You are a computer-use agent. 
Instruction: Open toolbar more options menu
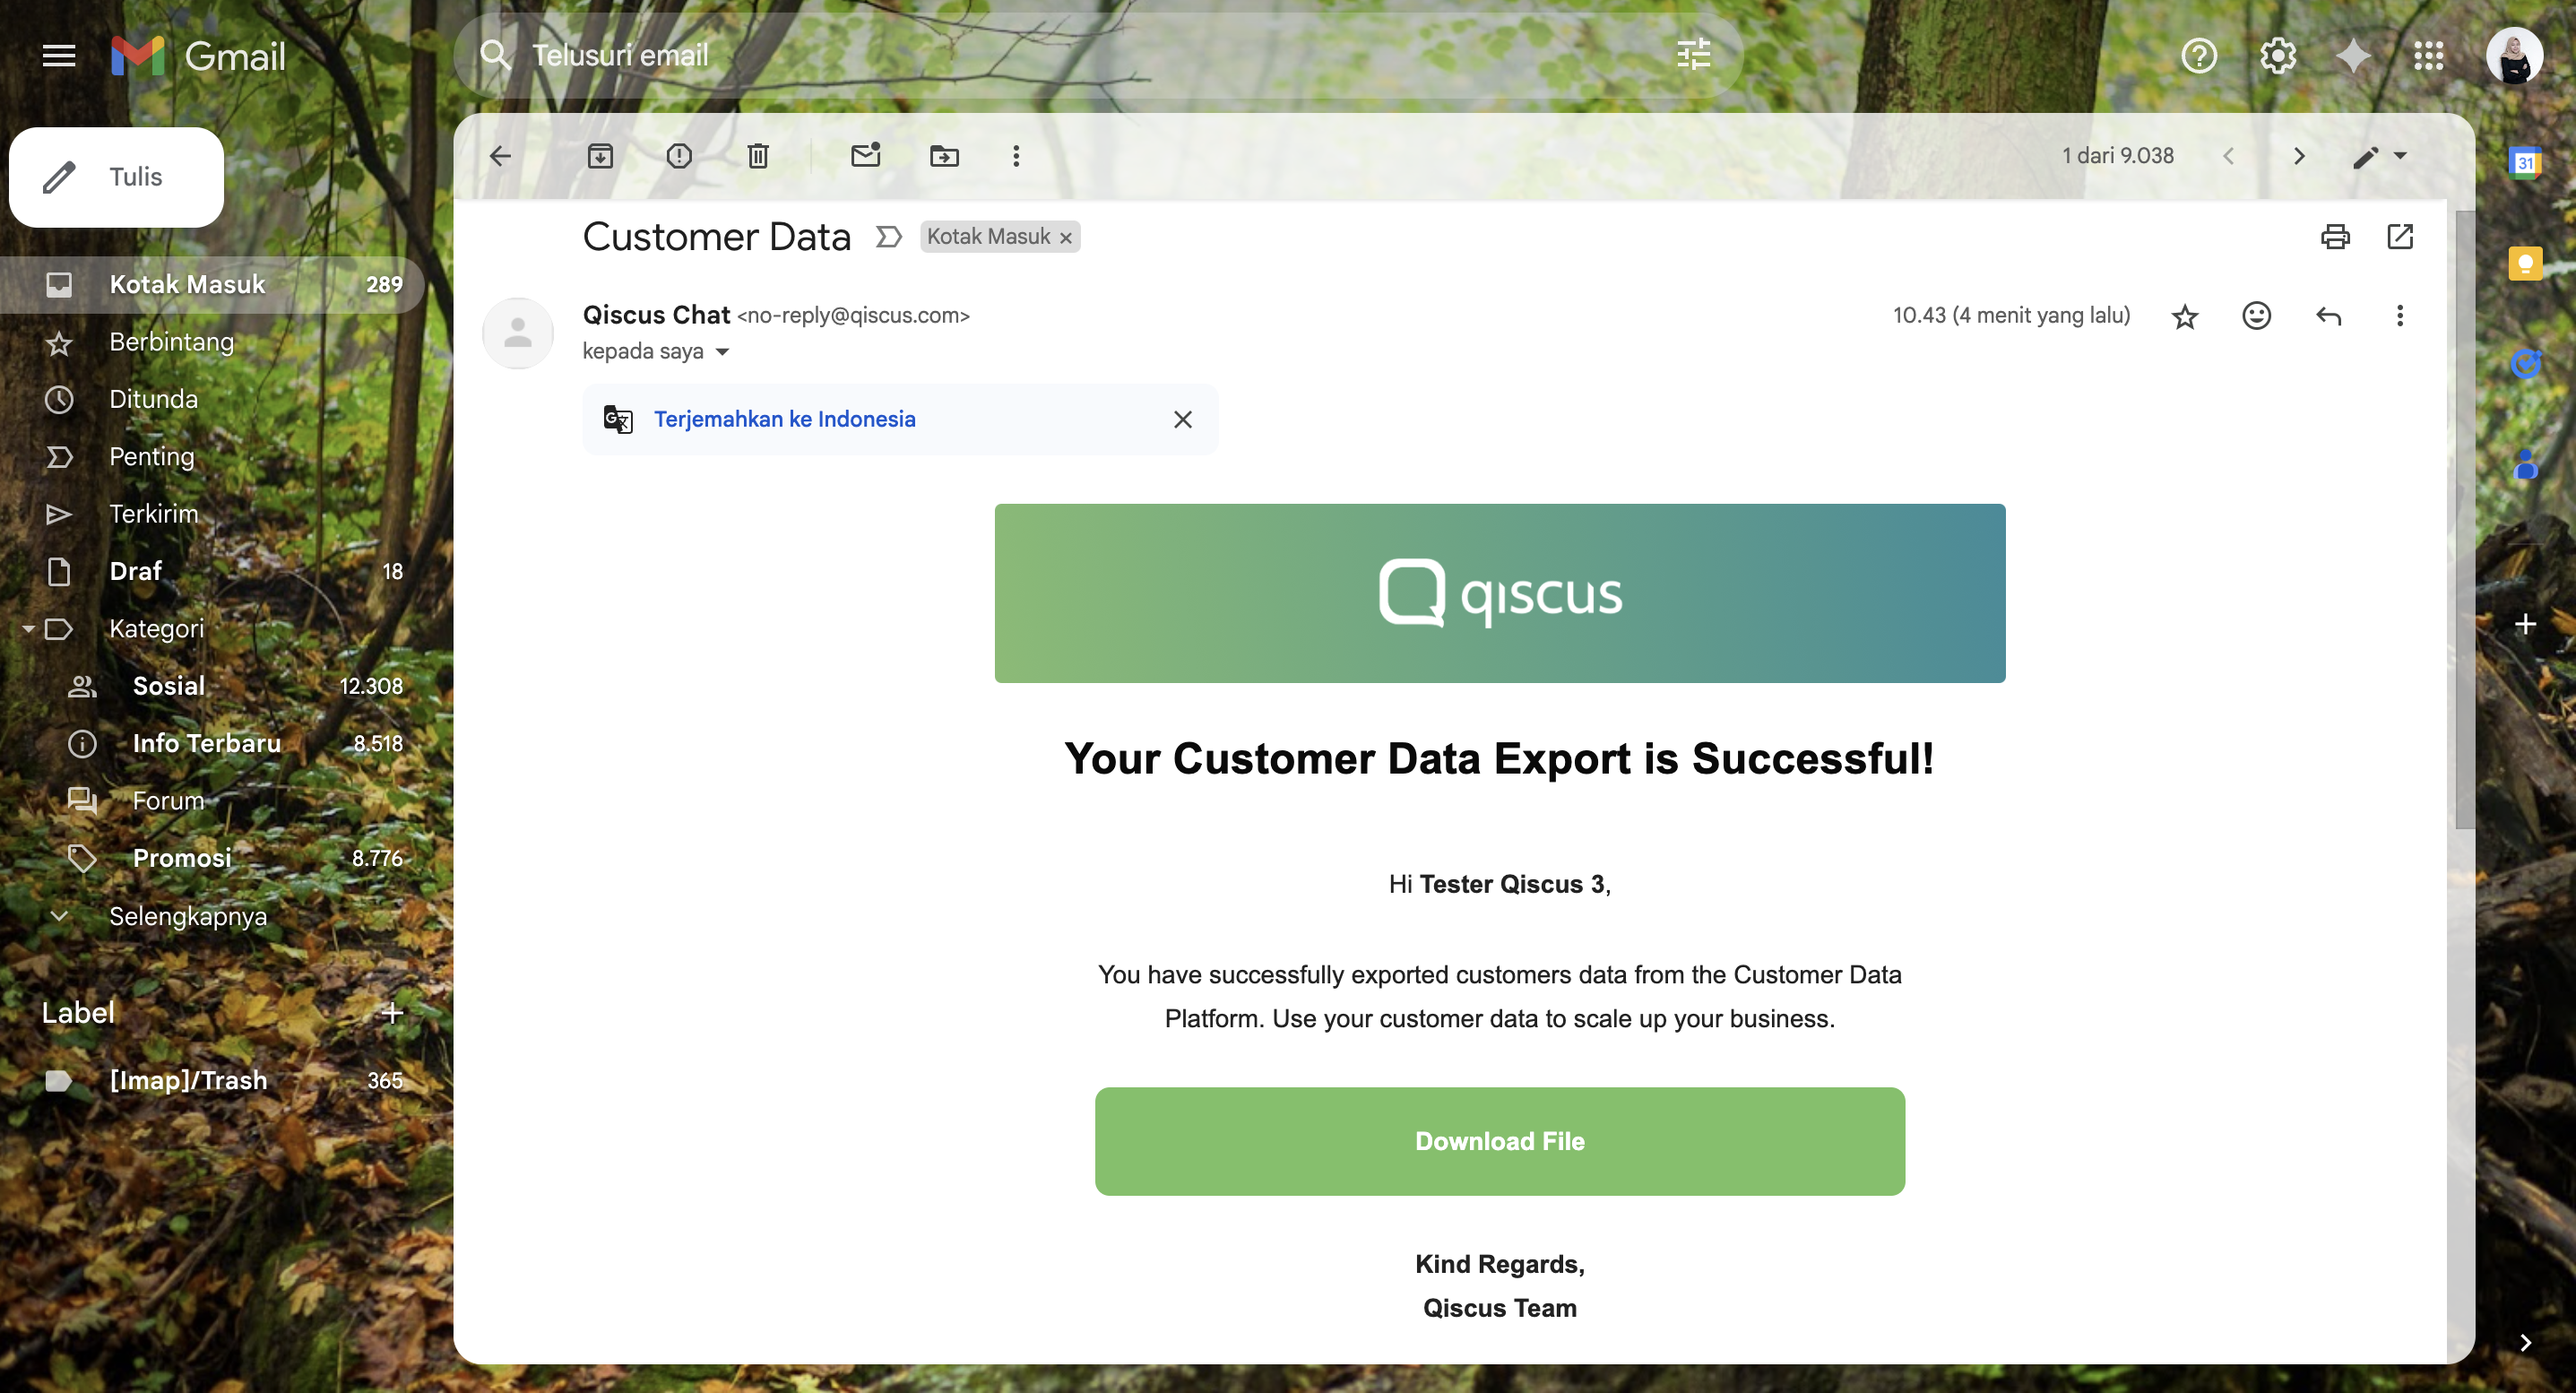pyautogui.click(x=1016, y=156)
